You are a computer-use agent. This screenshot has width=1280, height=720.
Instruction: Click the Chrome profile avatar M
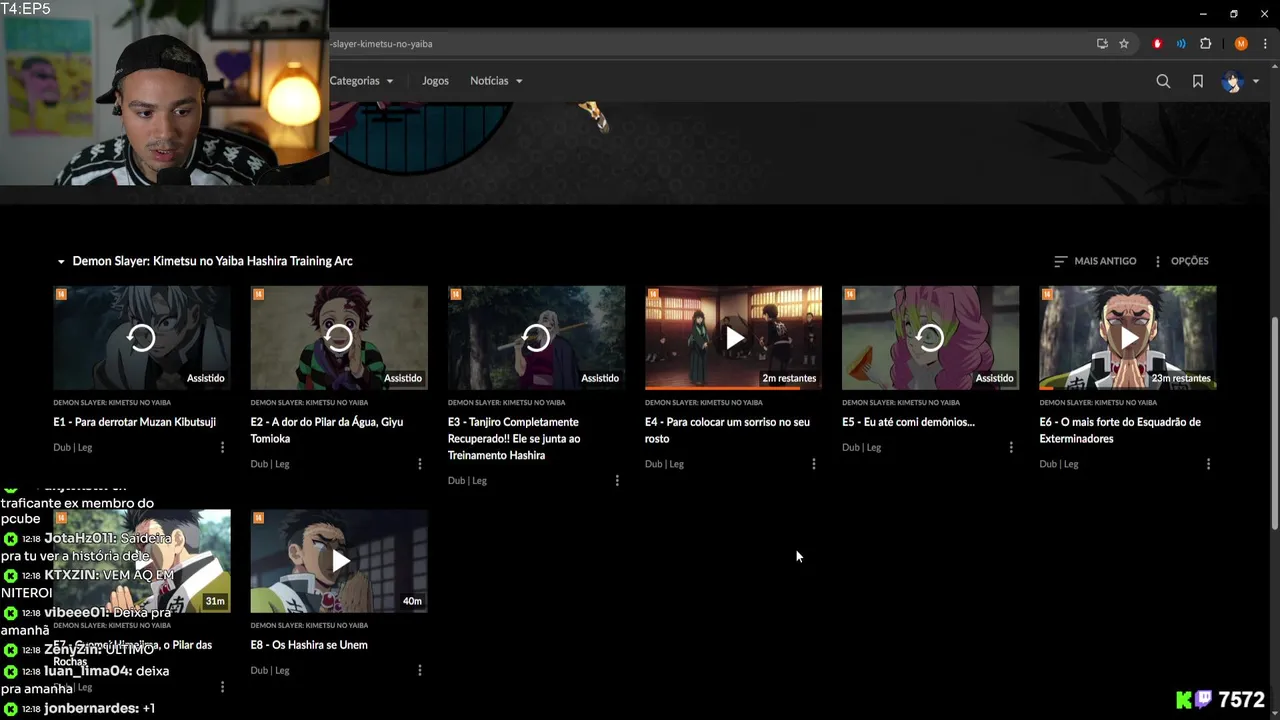[1241, 44]
